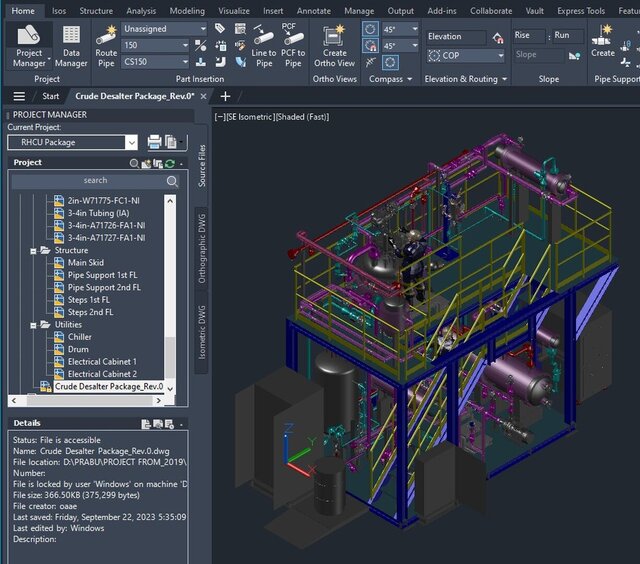Toggle the compass snap button with magnet
Image resolution: width=640 pixels, height=564 pixels.
[x=370, y=46]
